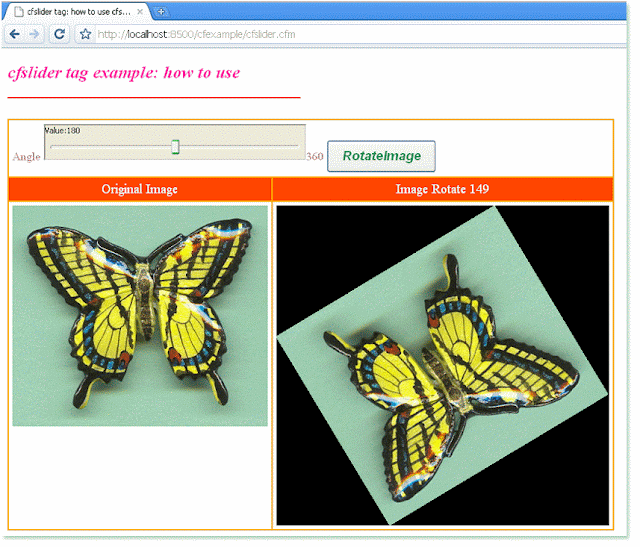Click the page document icon on the tab
Screen dimensions: 640x547
18,12
